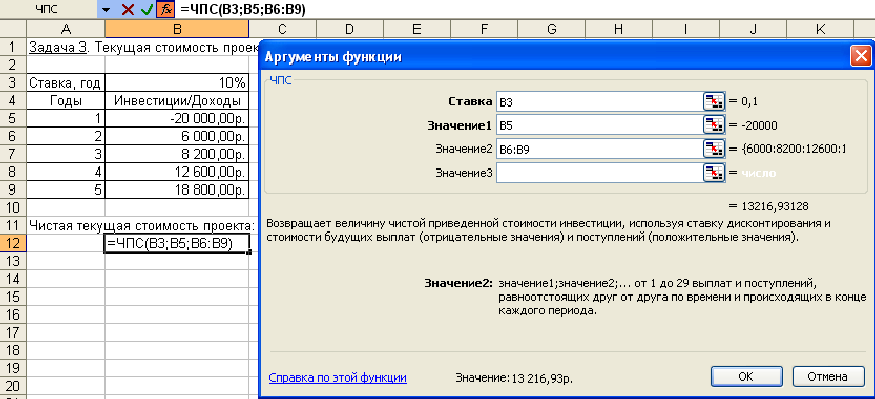Click the Ставка input field
Screen dimensions: 875x399
[599, 101]
